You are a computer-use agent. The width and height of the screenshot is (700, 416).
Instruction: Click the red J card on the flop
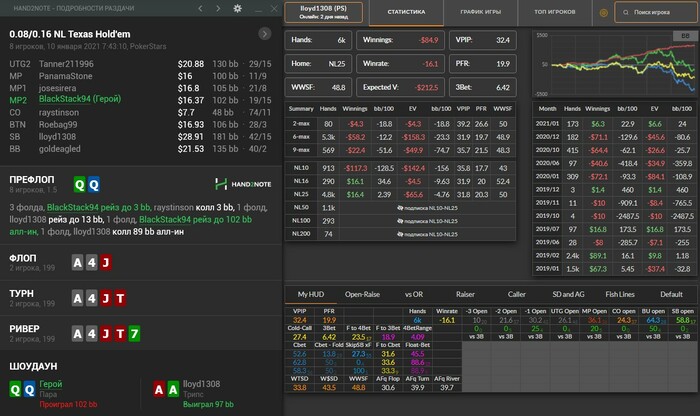tap(106, 262)
